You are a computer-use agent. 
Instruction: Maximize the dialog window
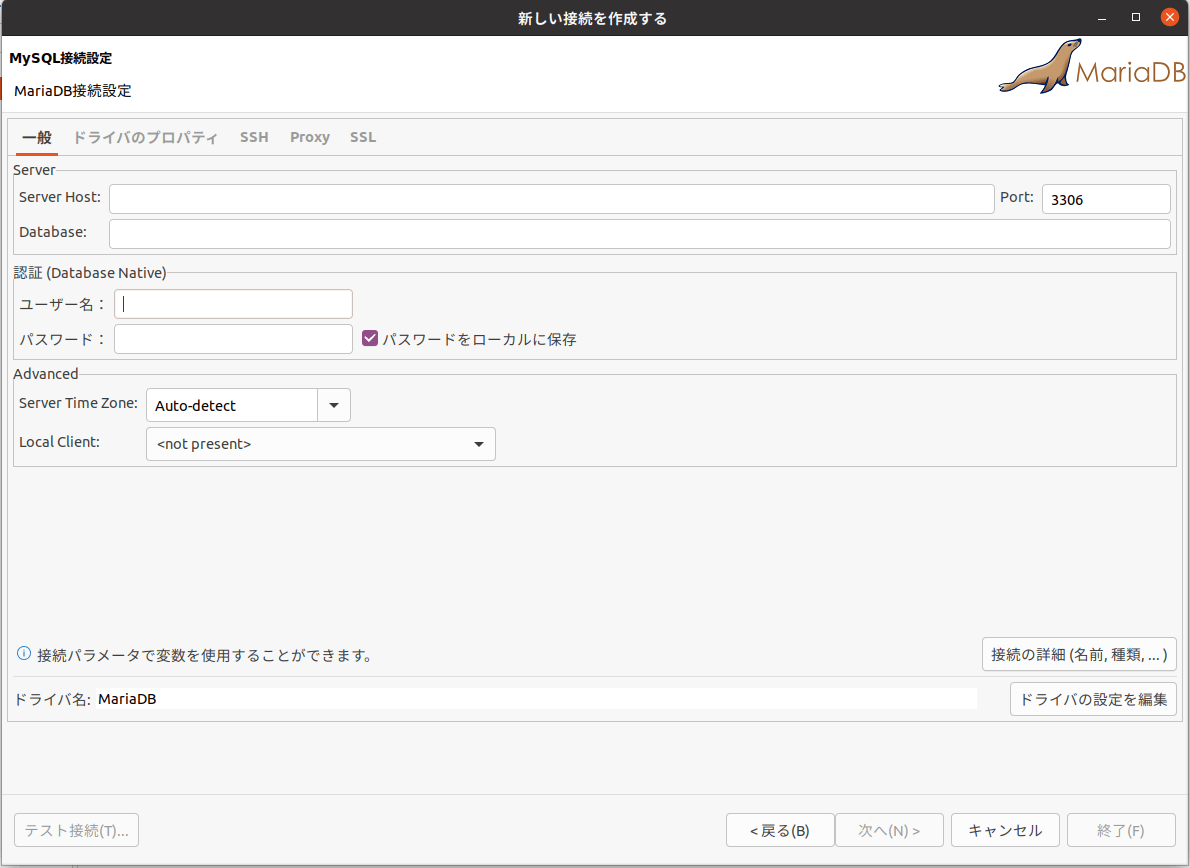[x=1136, y=17]
